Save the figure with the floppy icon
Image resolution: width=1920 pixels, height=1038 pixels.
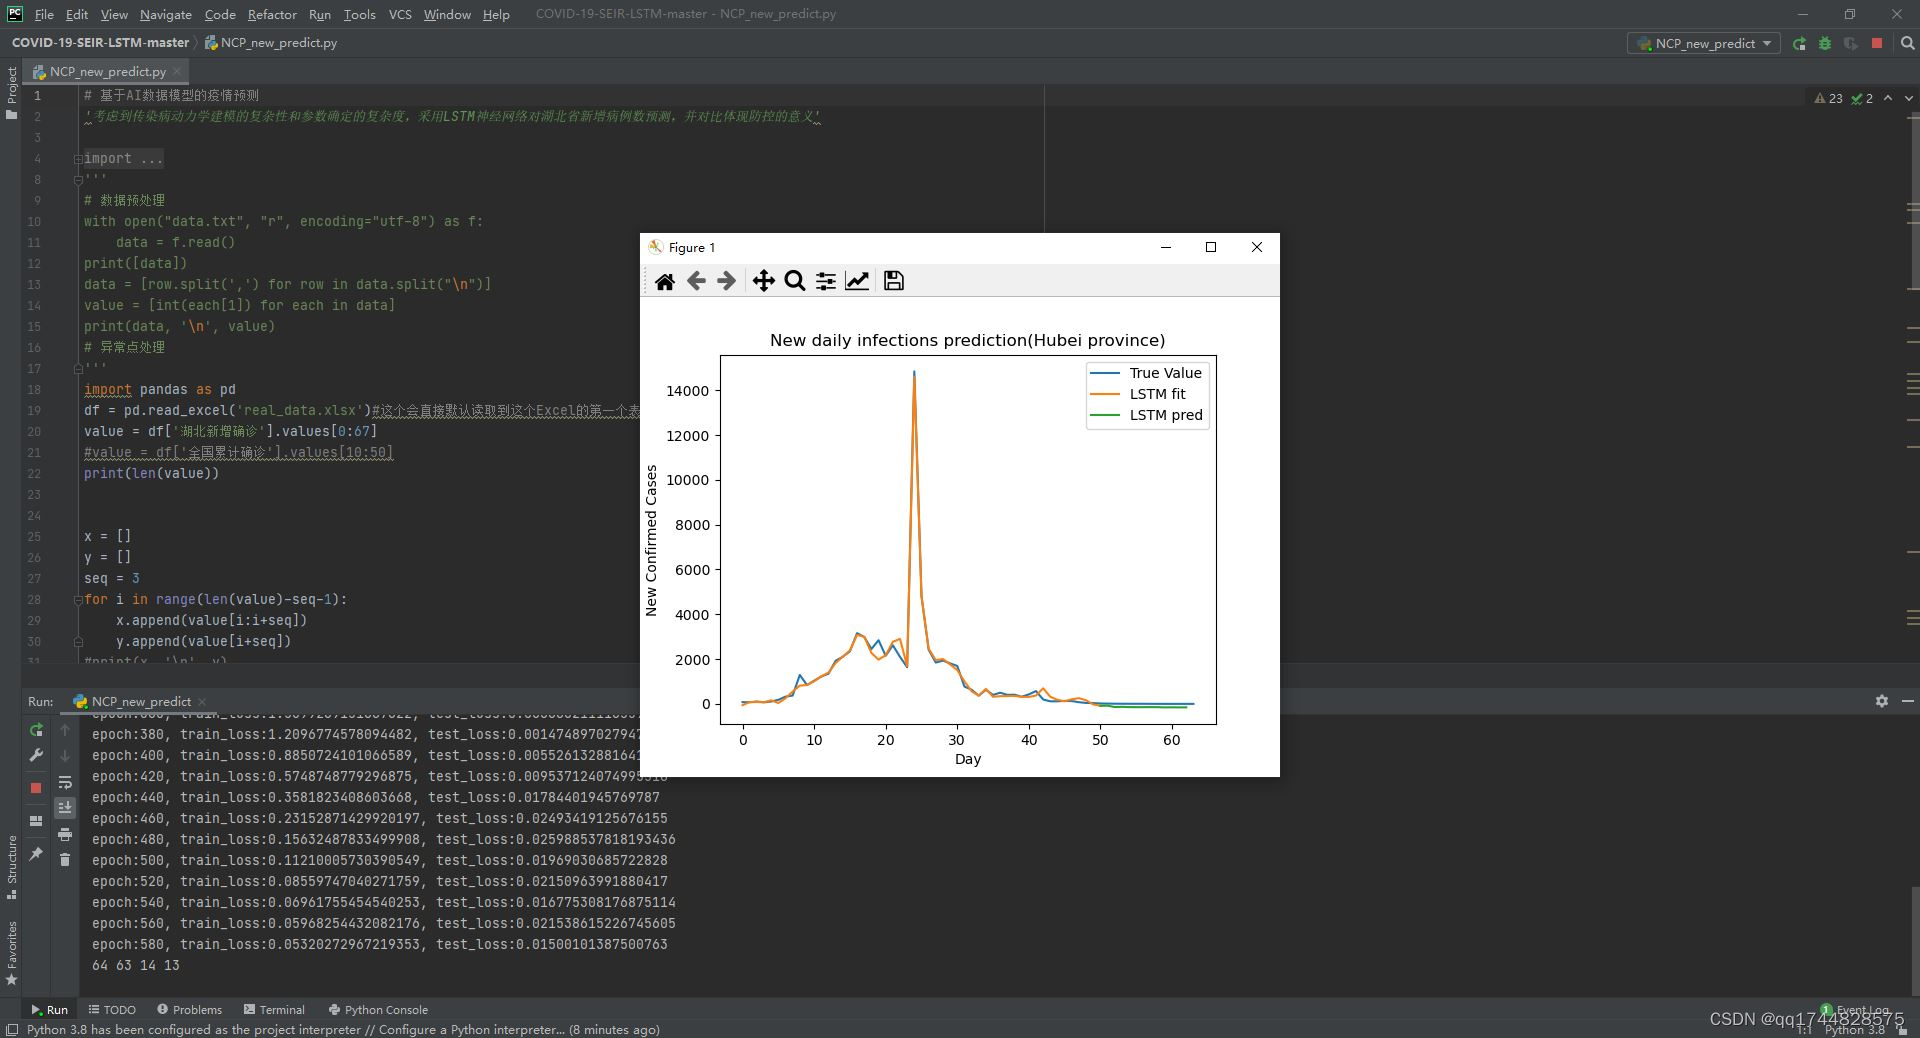click(x=894, y=281)
